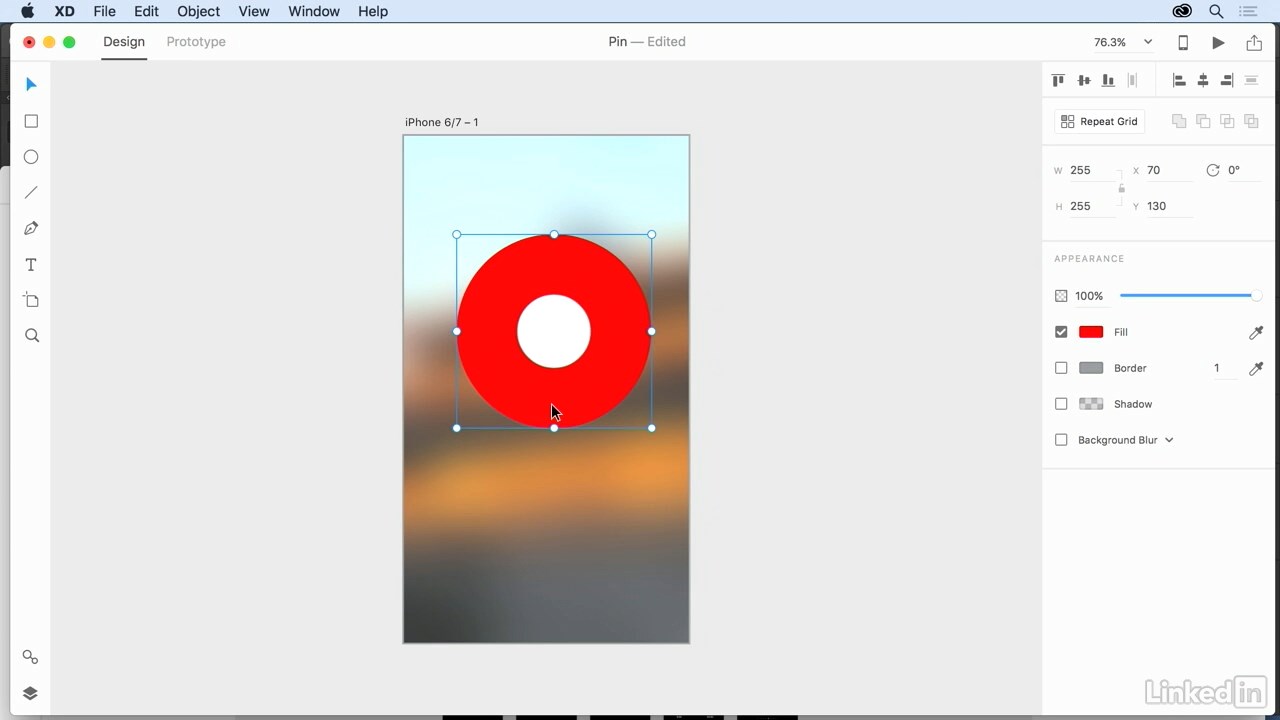The height and width of the screenshot is (720, 1280).
Task: Open the device preview icon
Action: tap(1183, 42)
